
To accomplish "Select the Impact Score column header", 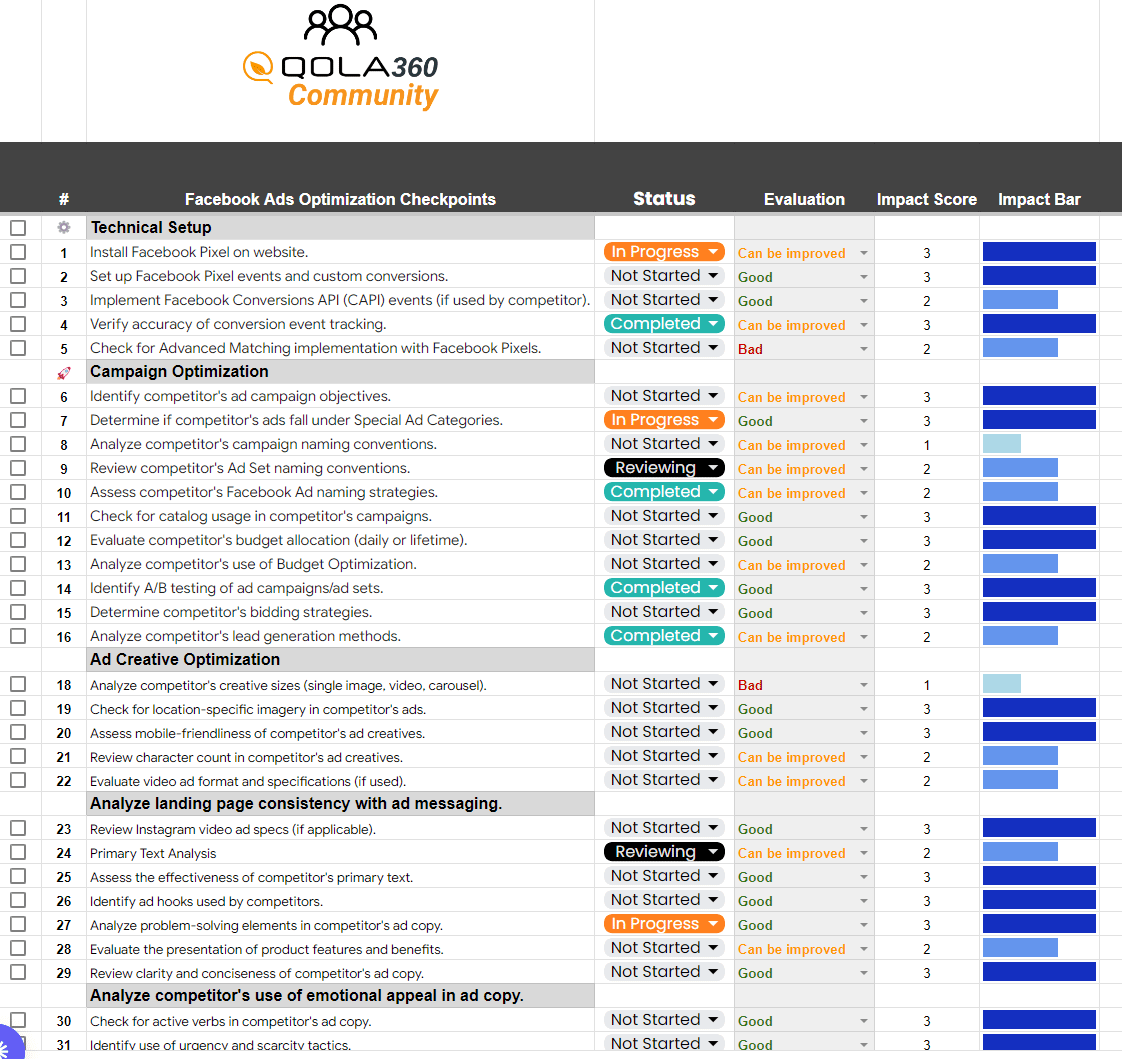I will click(x=927, y=199).
